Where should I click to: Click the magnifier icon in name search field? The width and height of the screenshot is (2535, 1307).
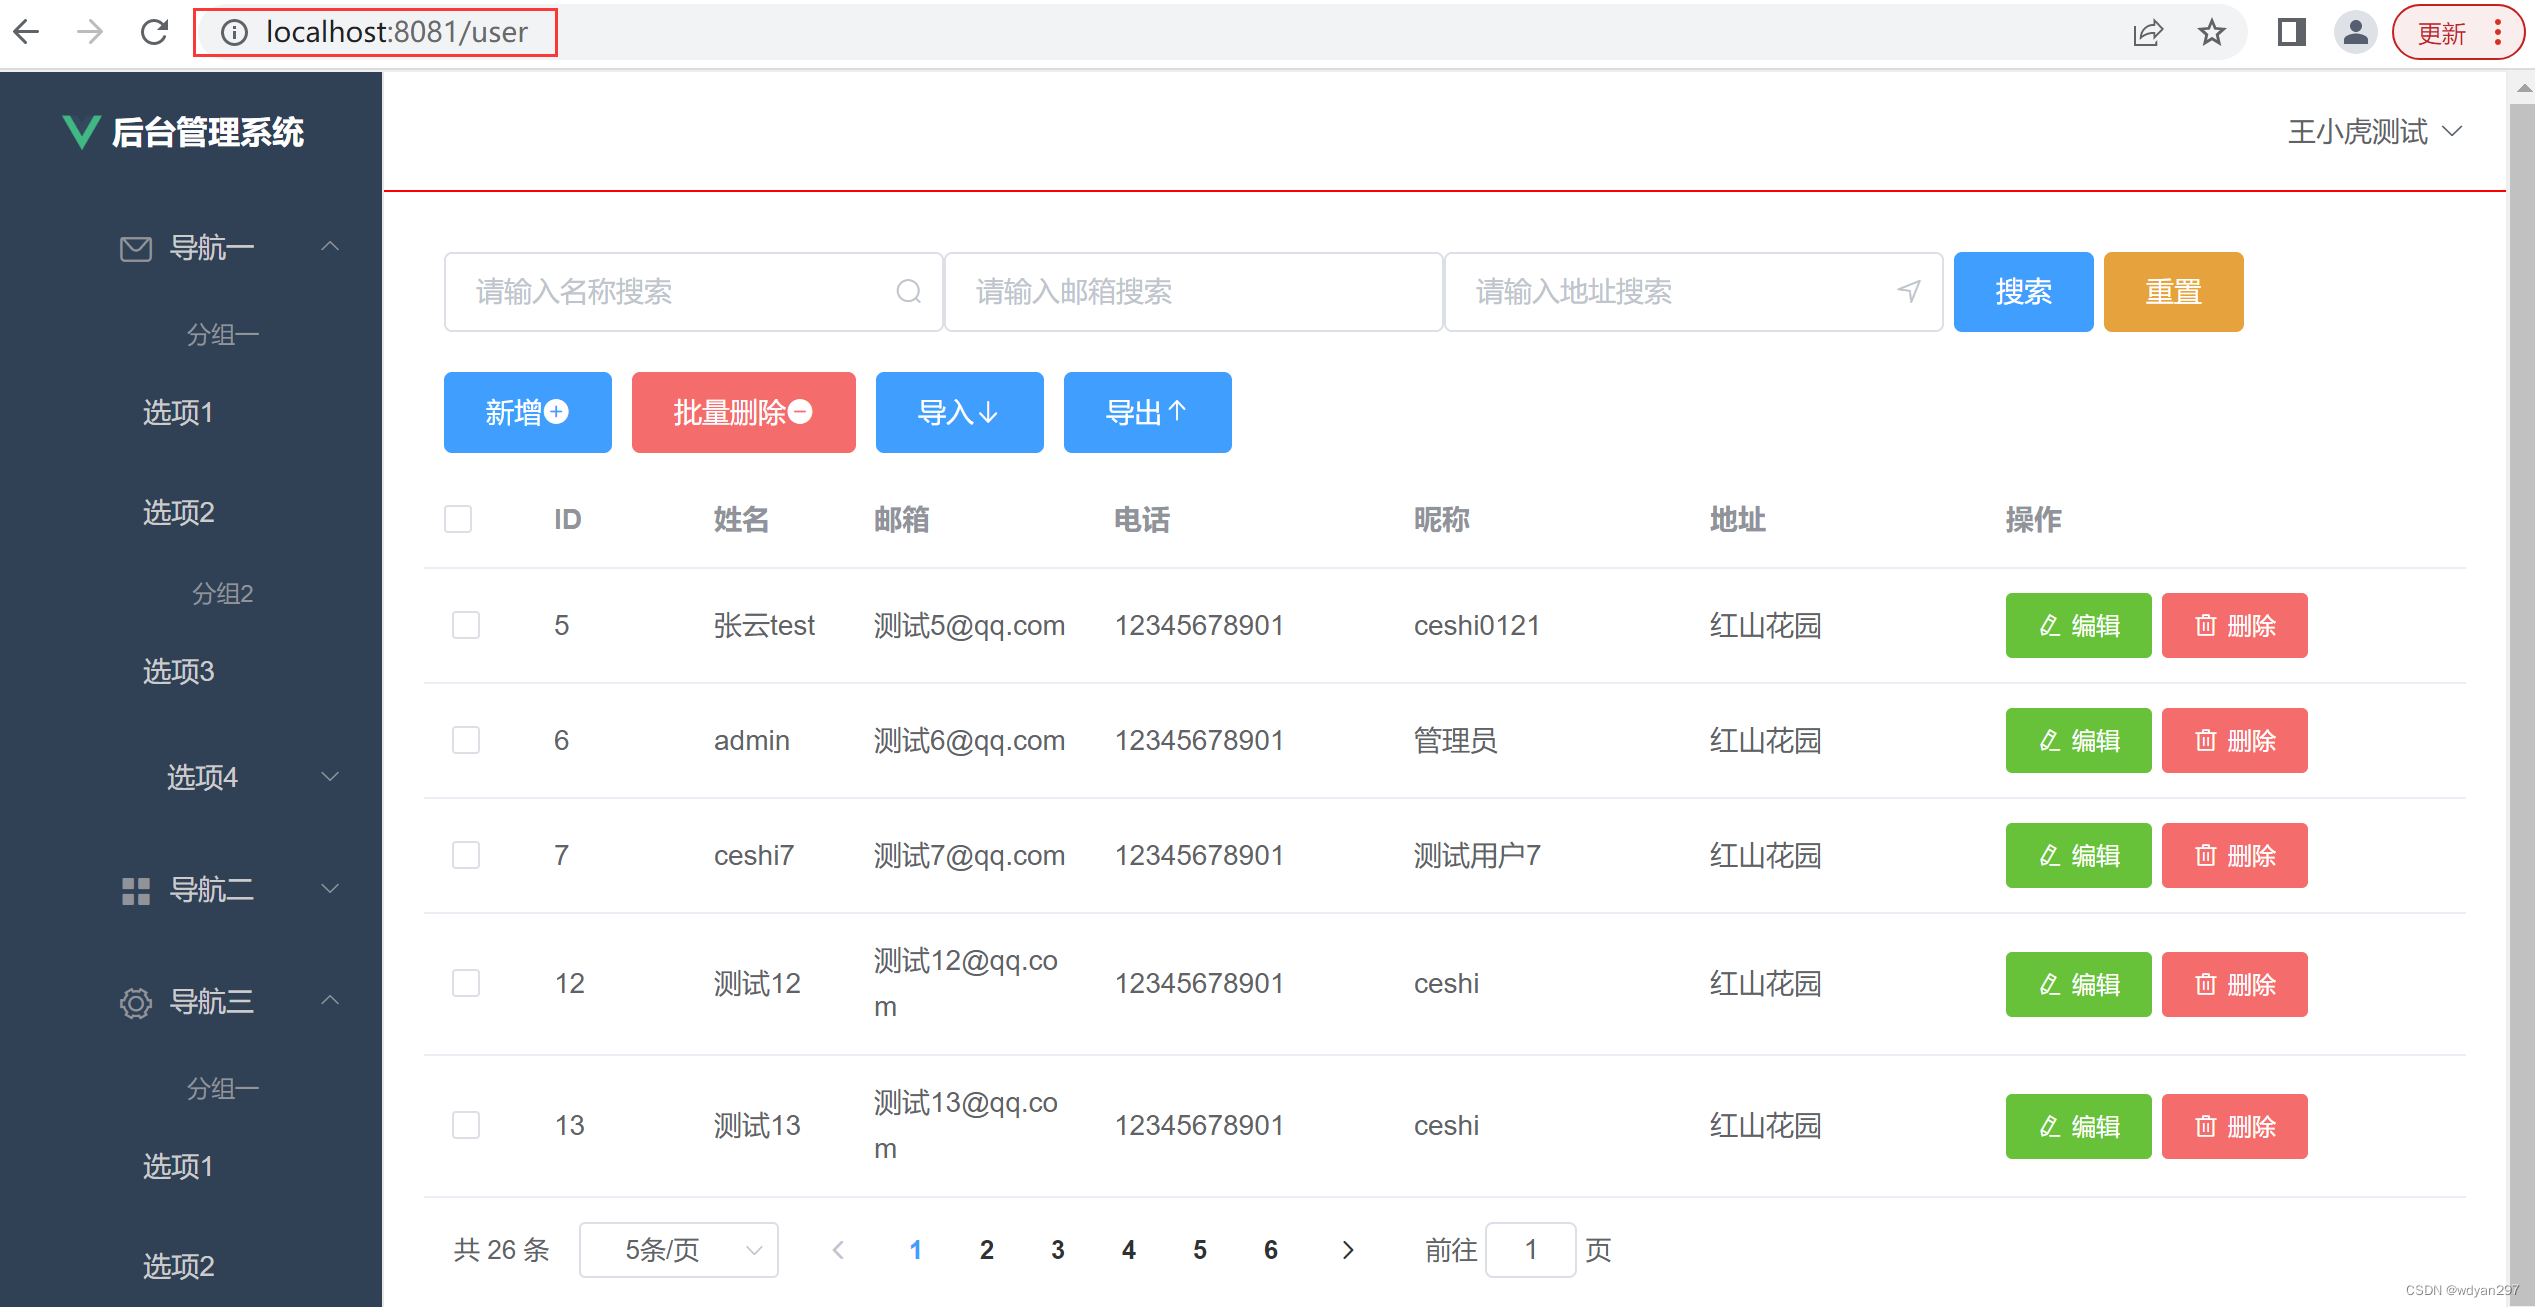click(908, 291)
